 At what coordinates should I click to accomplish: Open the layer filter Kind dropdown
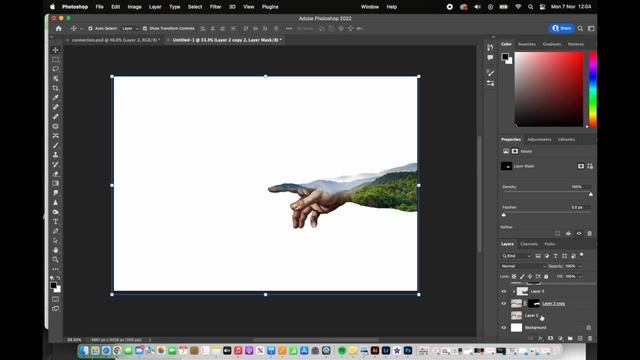tap(516, 256)
